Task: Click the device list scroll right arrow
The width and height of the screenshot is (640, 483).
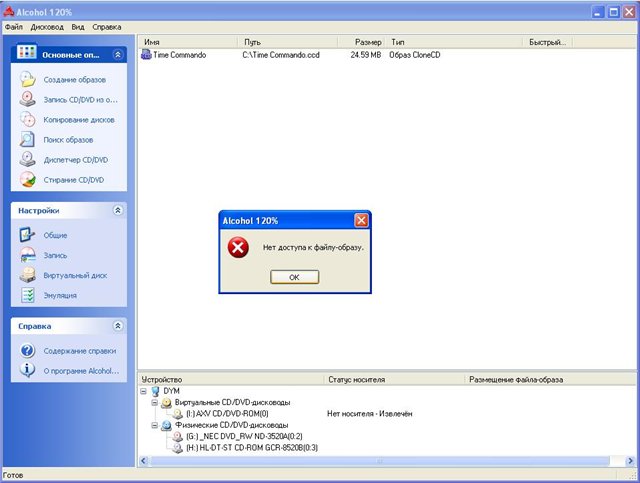Action: pyautogui.click(x=631, y=461)
